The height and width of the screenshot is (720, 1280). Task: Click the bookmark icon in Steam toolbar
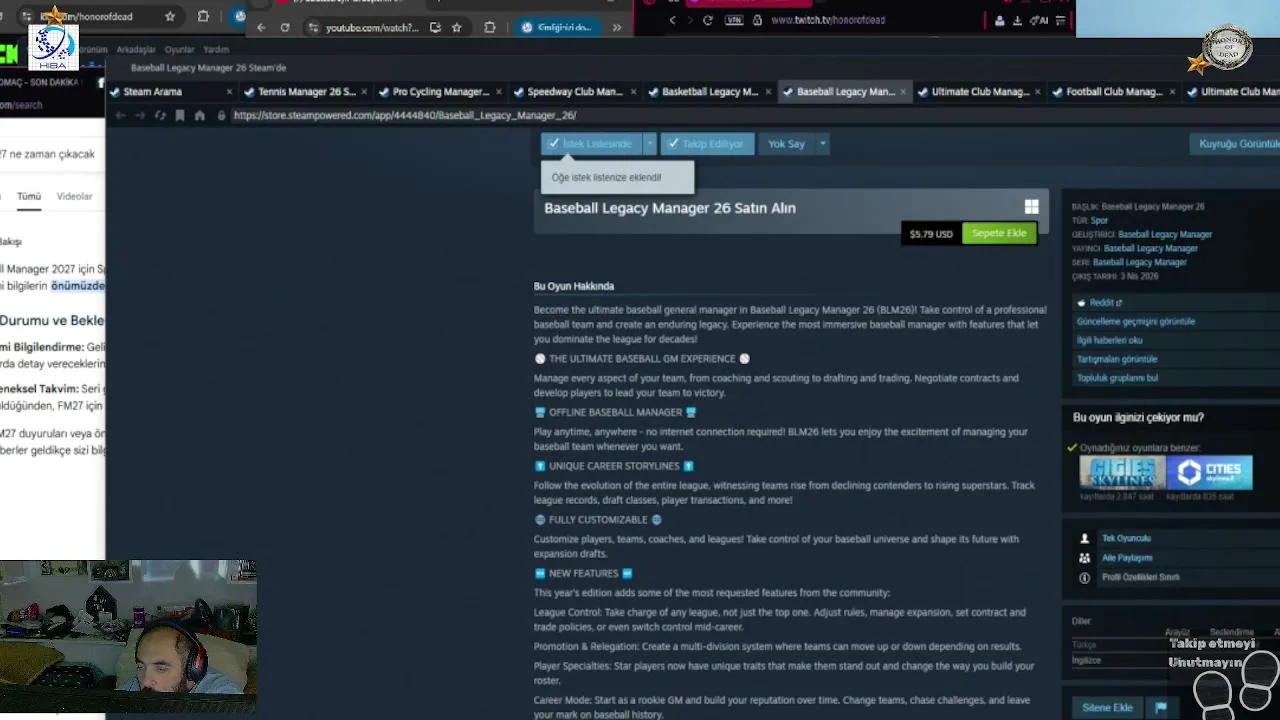coord(180,116)
